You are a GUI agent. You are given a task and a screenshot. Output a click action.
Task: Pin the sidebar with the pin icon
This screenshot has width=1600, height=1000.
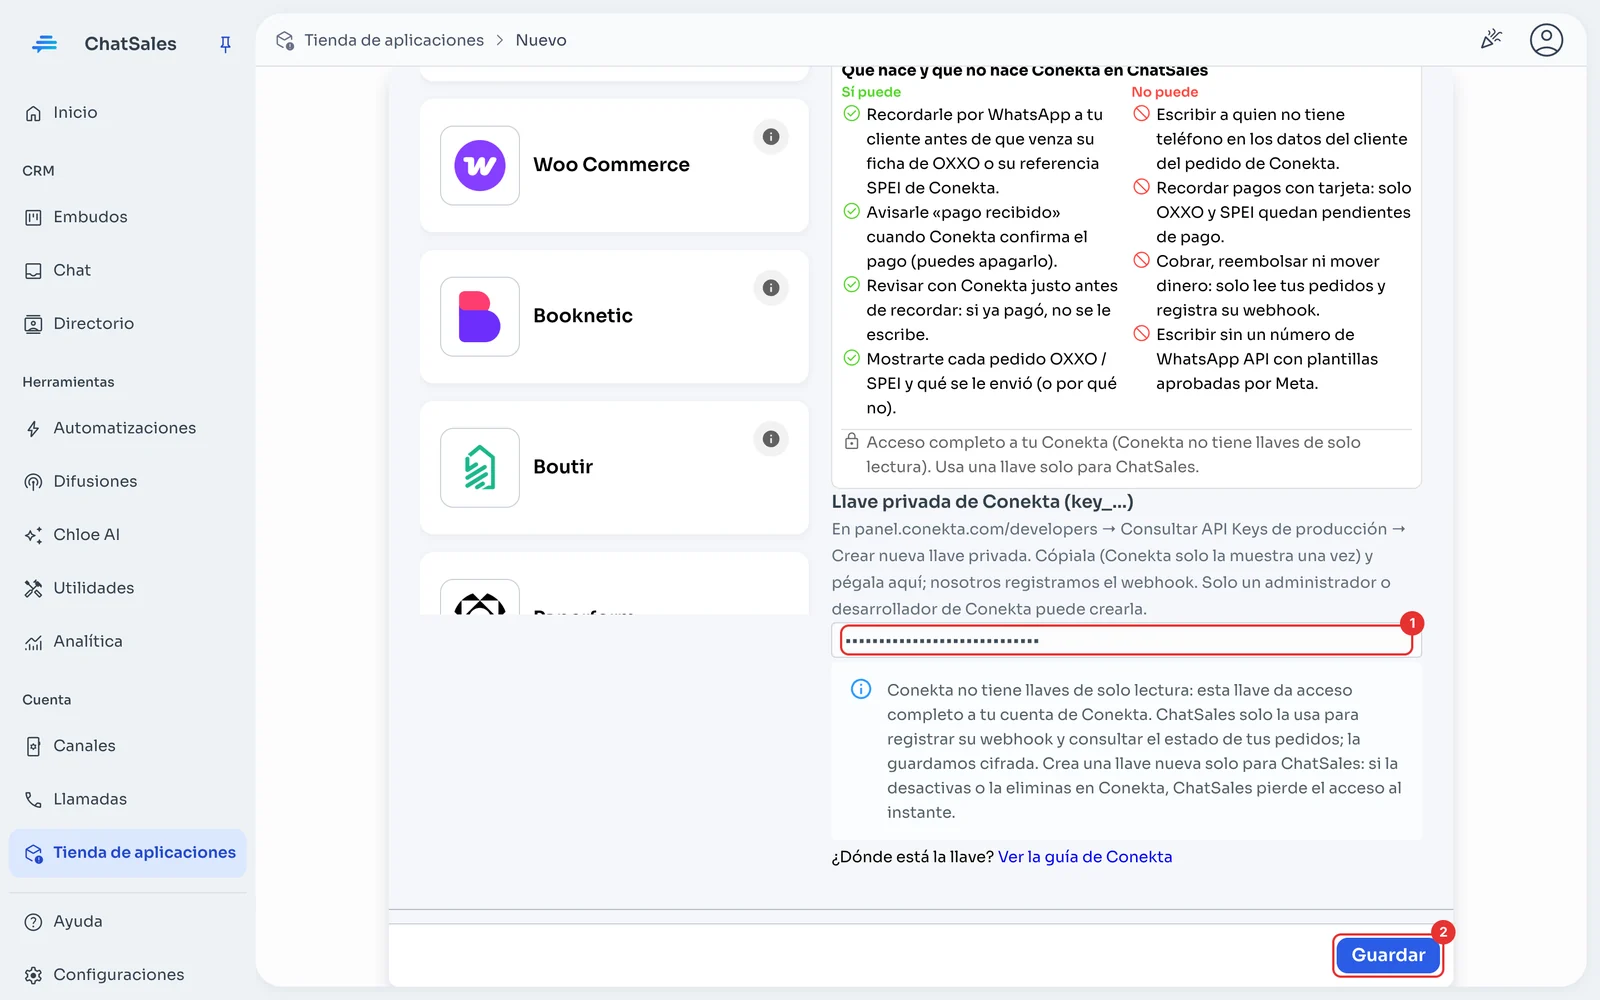tap(225, 44)
